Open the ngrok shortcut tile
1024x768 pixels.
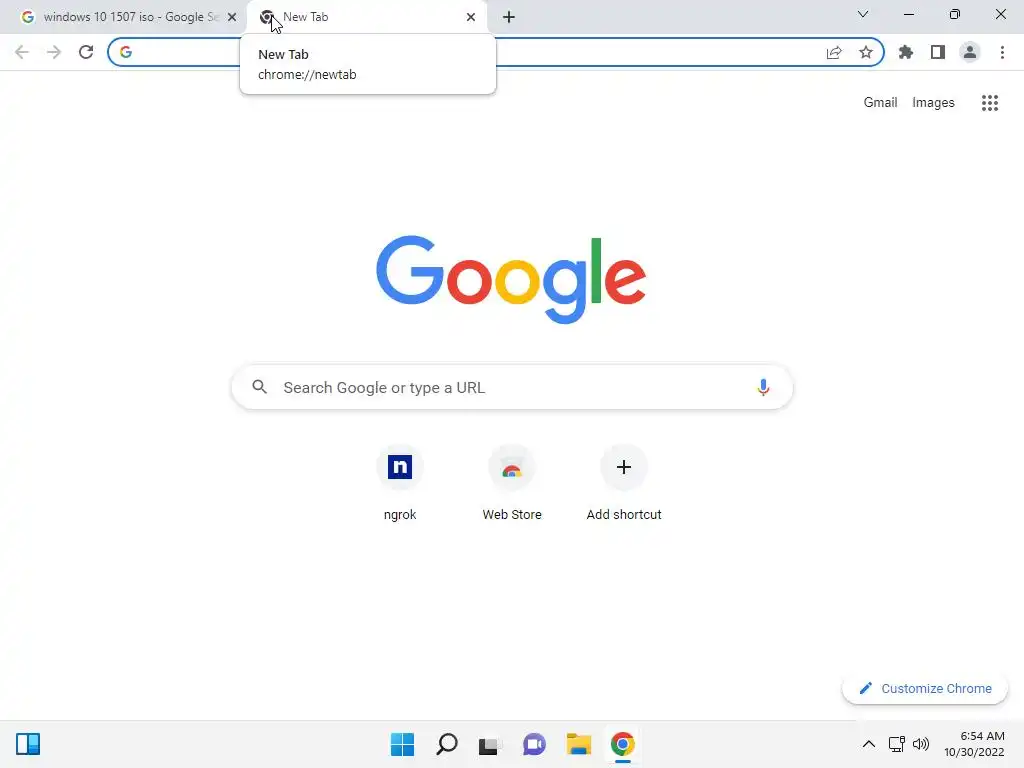[400, 483]
